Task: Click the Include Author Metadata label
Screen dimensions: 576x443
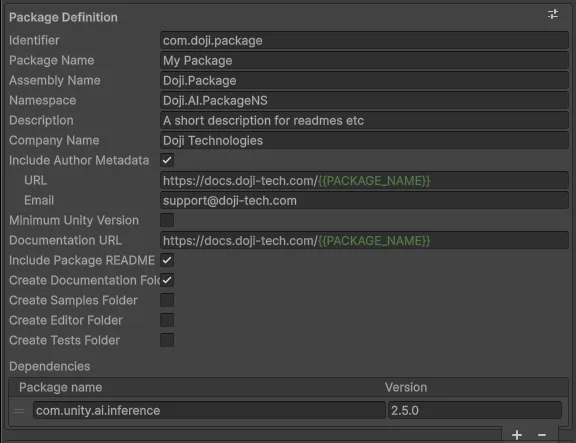Action: [79, 160]
